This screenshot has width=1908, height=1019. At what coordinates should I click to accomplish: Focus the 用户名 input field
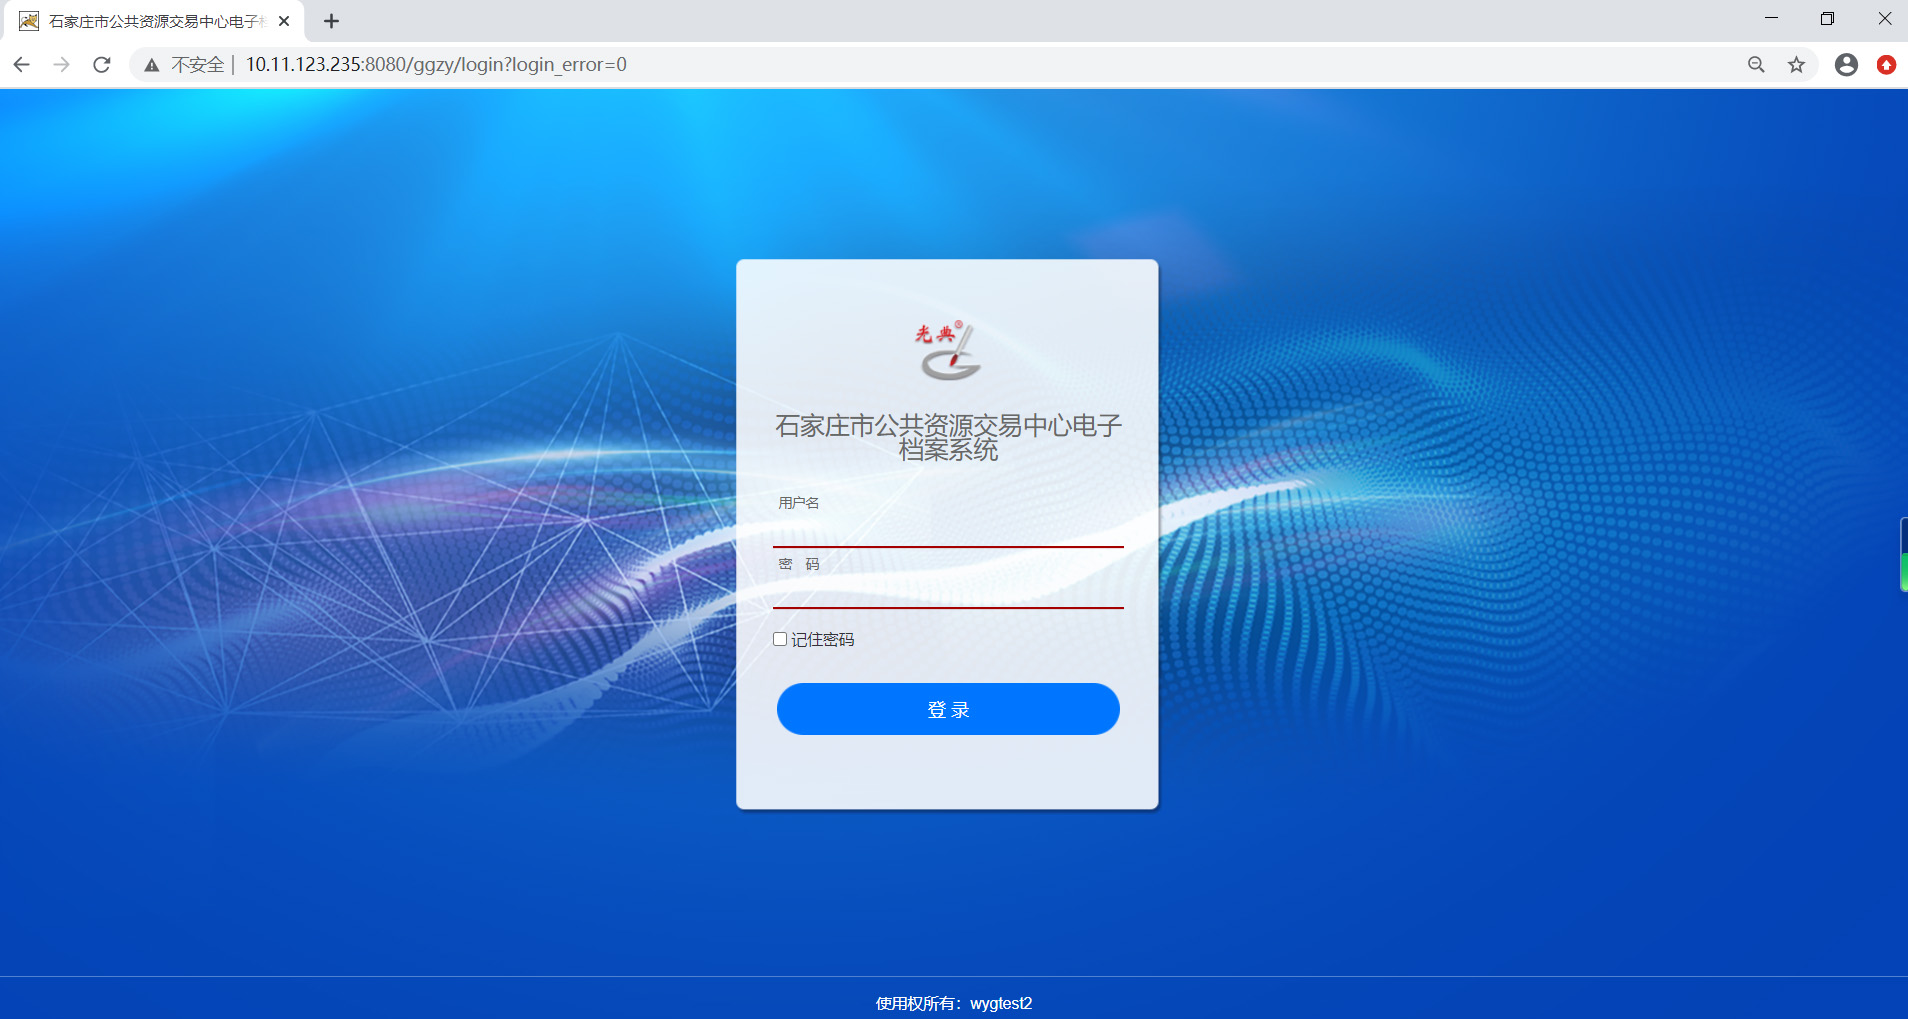948,529
